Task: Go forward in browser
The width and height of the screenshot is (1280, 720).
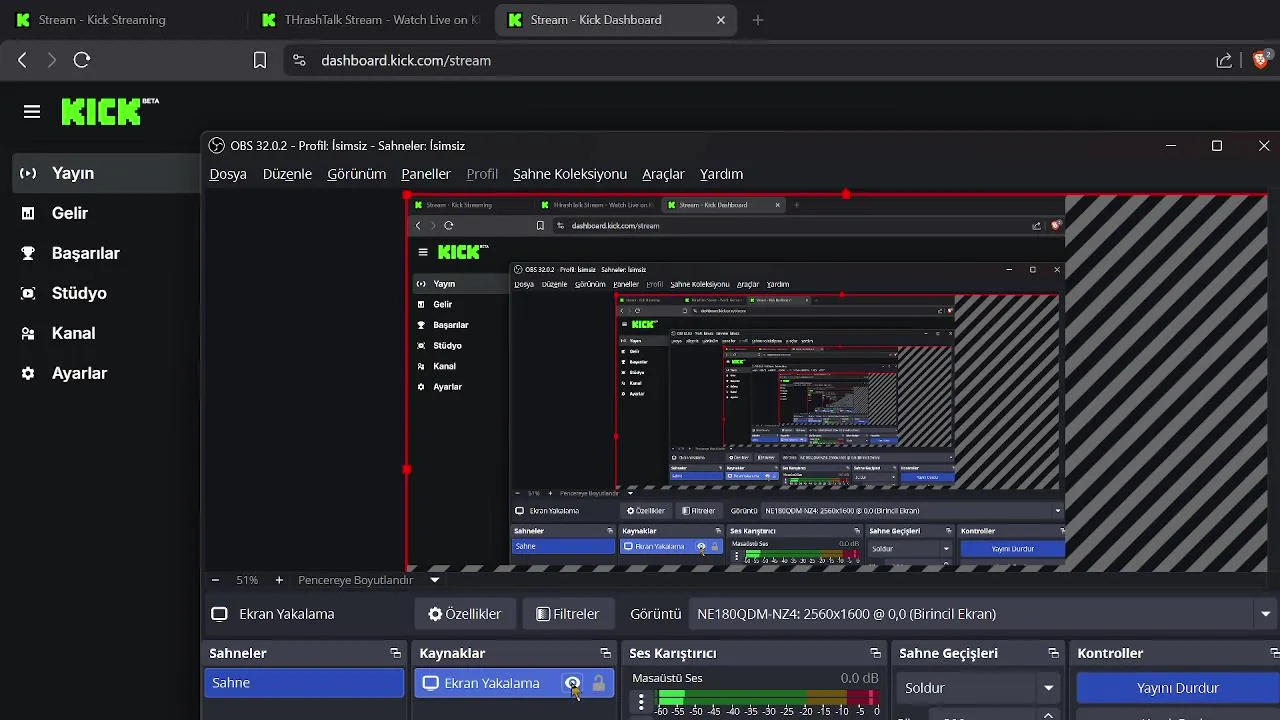Action: tap(52, 60)
